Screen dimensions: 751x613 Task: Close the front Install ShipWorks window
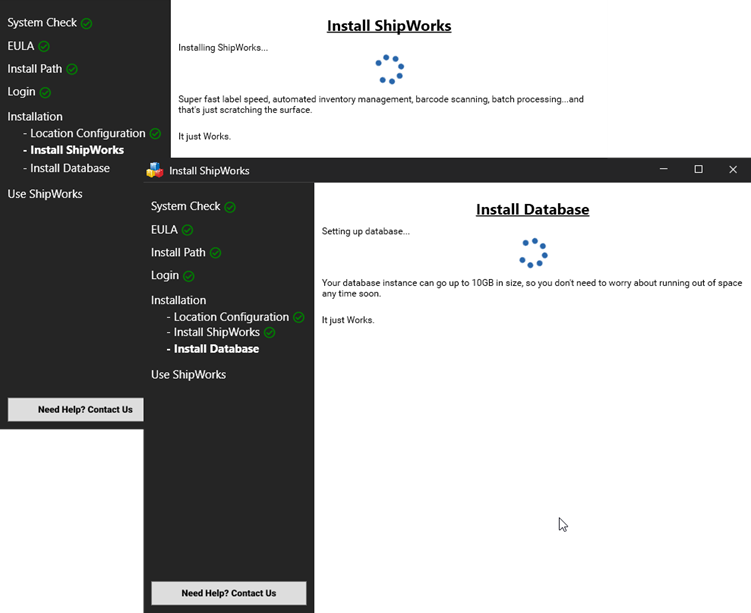(x=733, y=170)
